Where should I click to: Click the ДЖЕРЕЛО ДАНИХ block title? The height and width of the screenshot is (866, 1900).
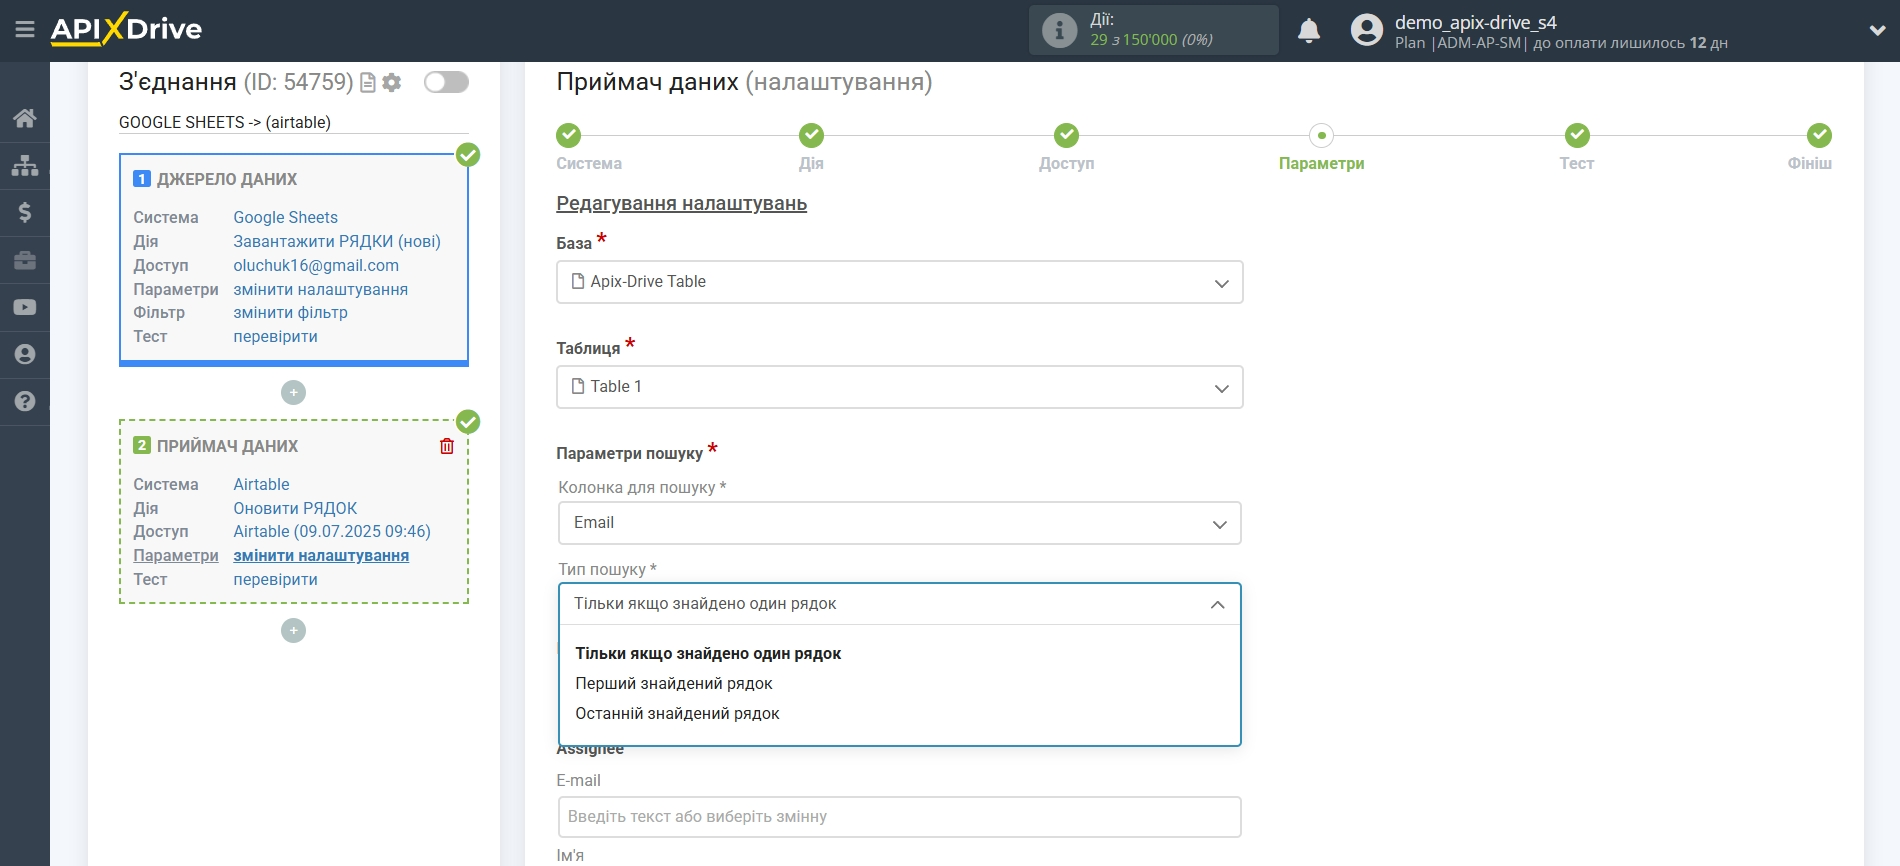pyautogui.click(x=227, y=180)
